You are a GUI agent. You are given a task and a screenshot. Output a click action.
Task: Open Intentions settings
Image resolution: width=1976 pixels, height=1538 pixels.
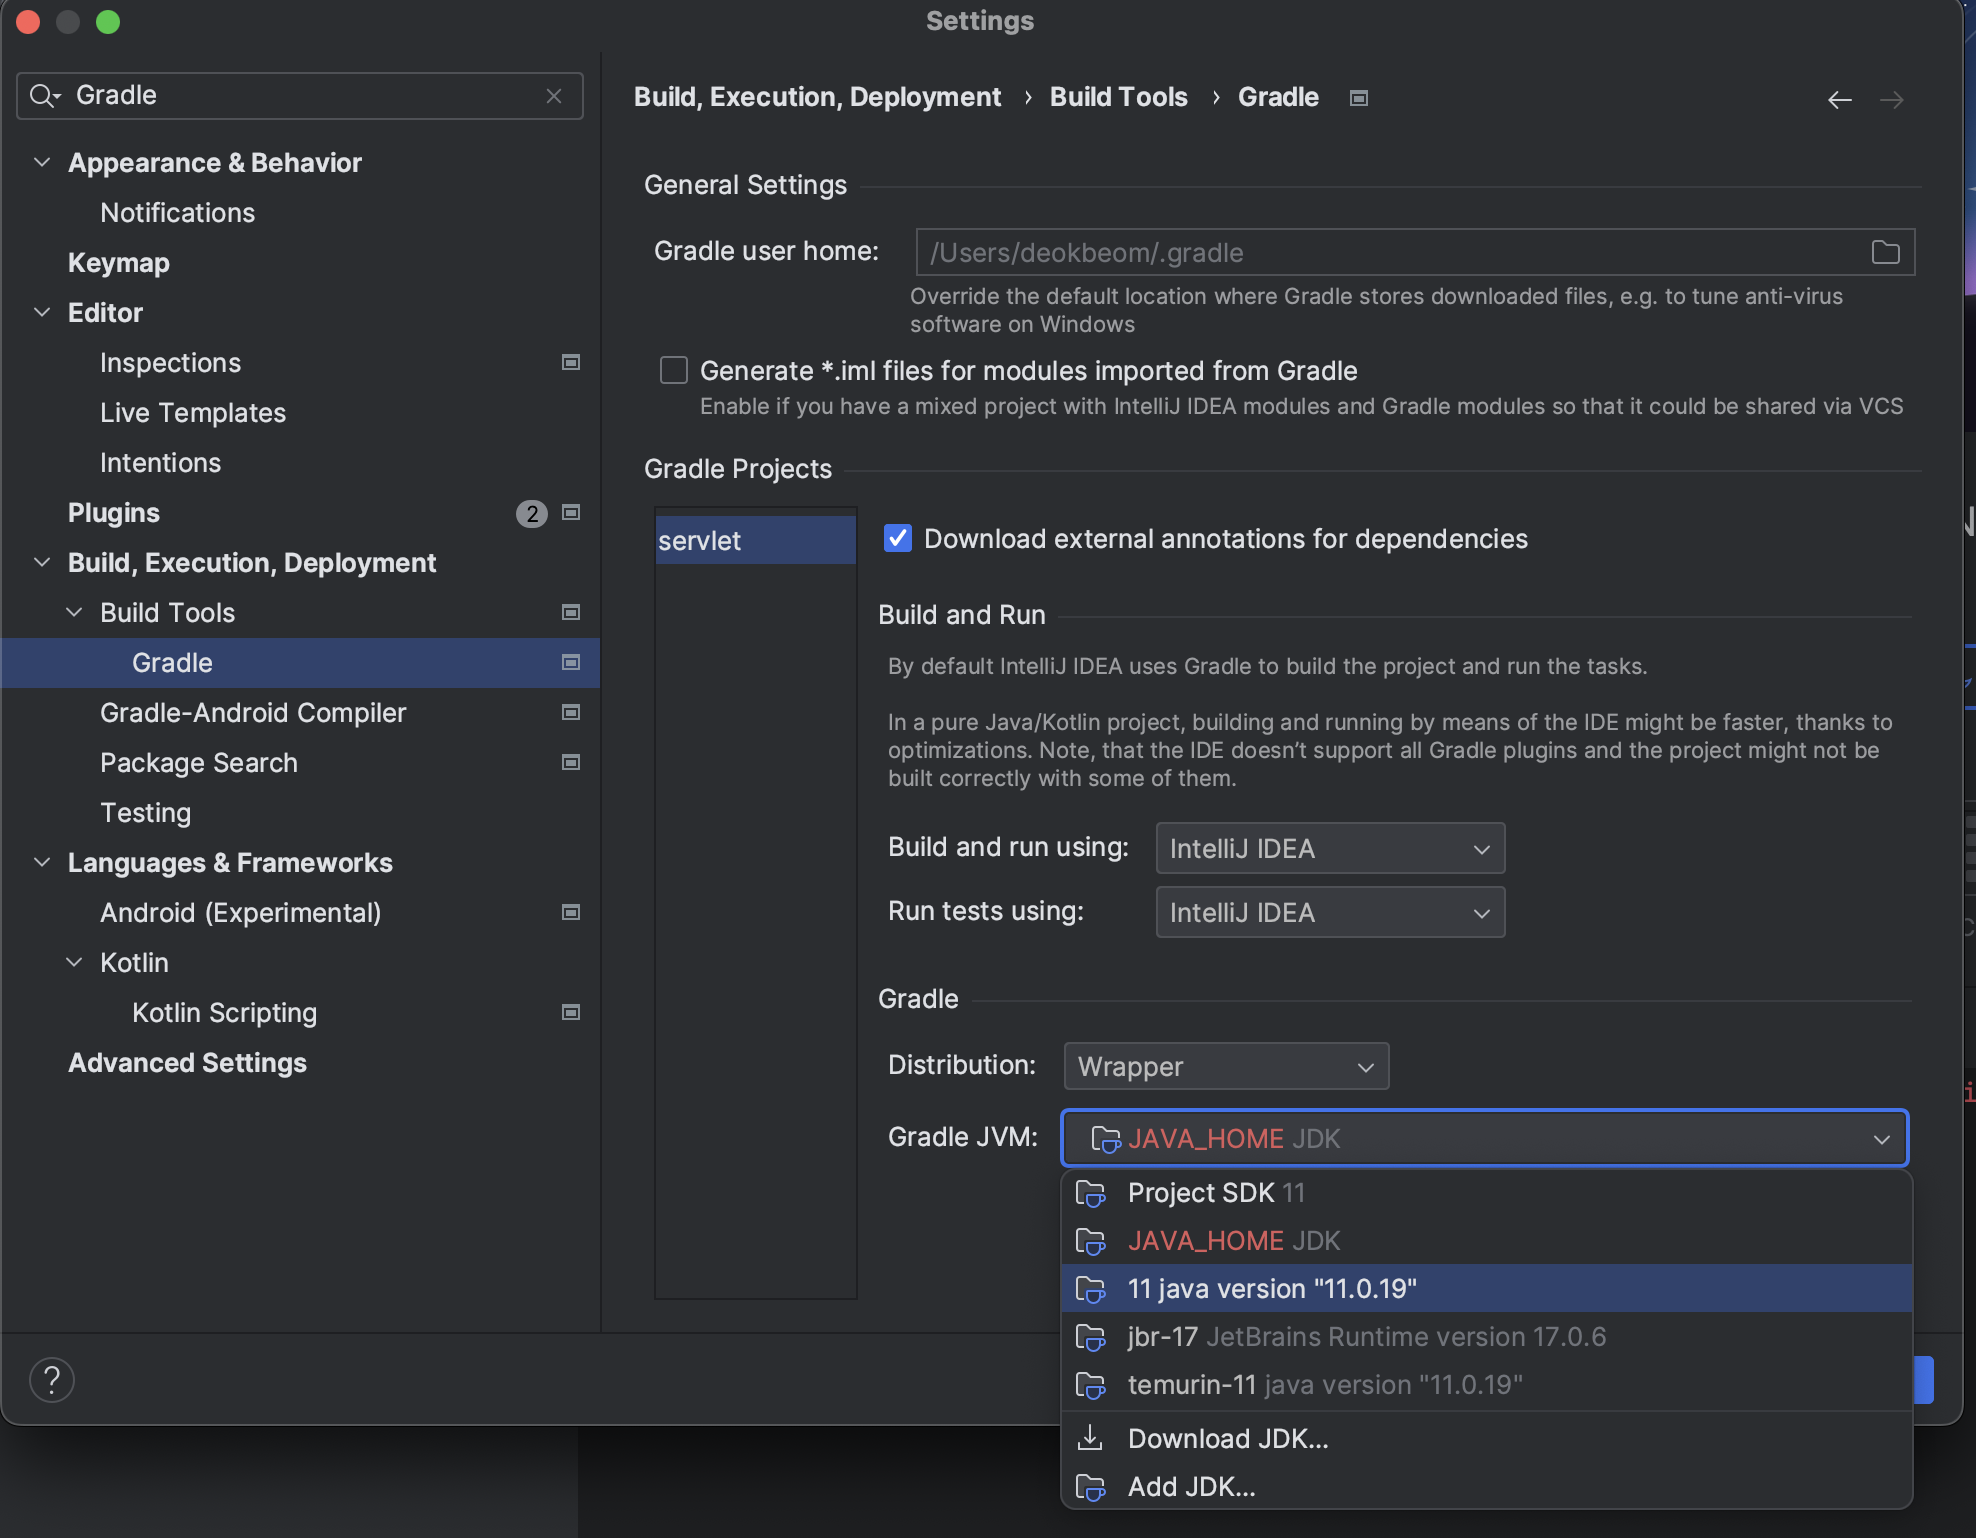coord(160,462)
